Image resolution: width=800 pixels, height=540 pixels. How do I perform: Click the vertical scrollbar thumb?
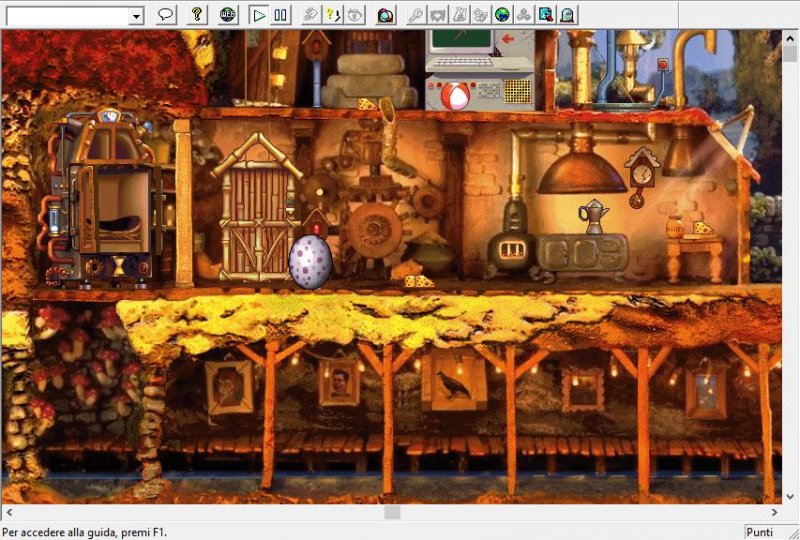[x=790, y=54]
